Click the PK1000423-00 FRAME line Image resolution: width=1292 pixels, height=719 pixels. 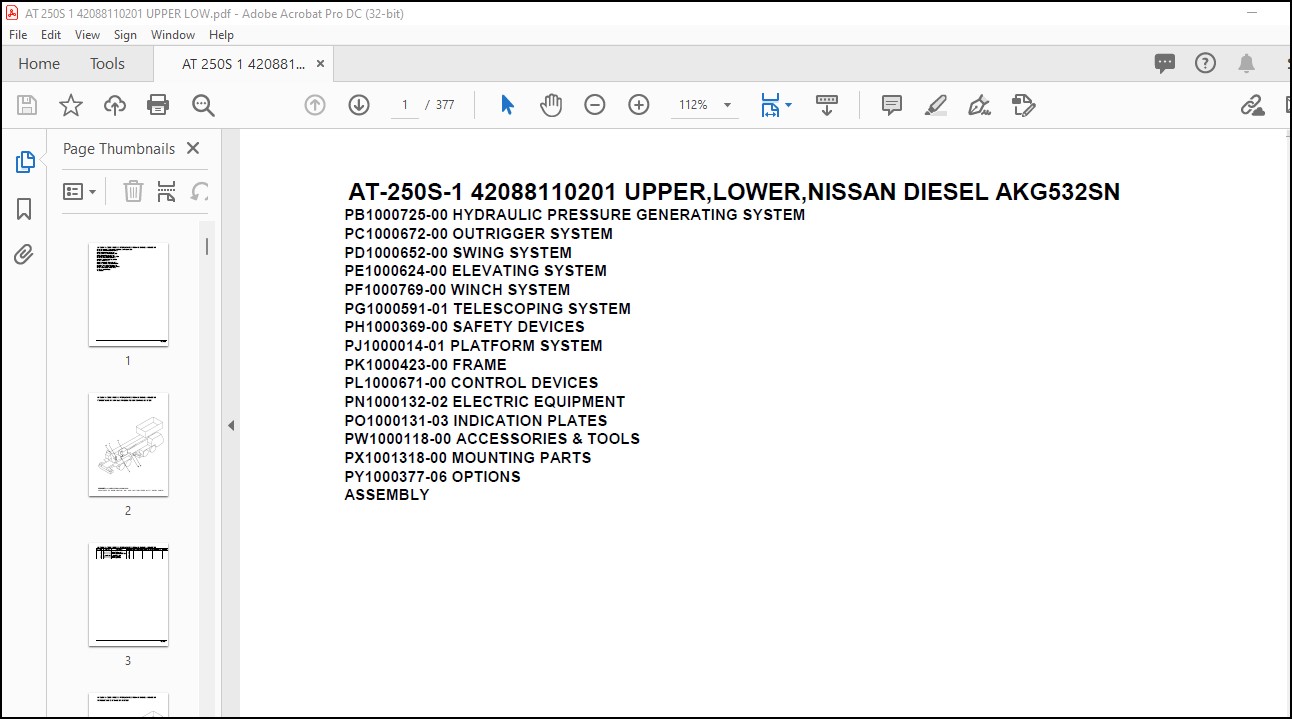pos(426,365)
